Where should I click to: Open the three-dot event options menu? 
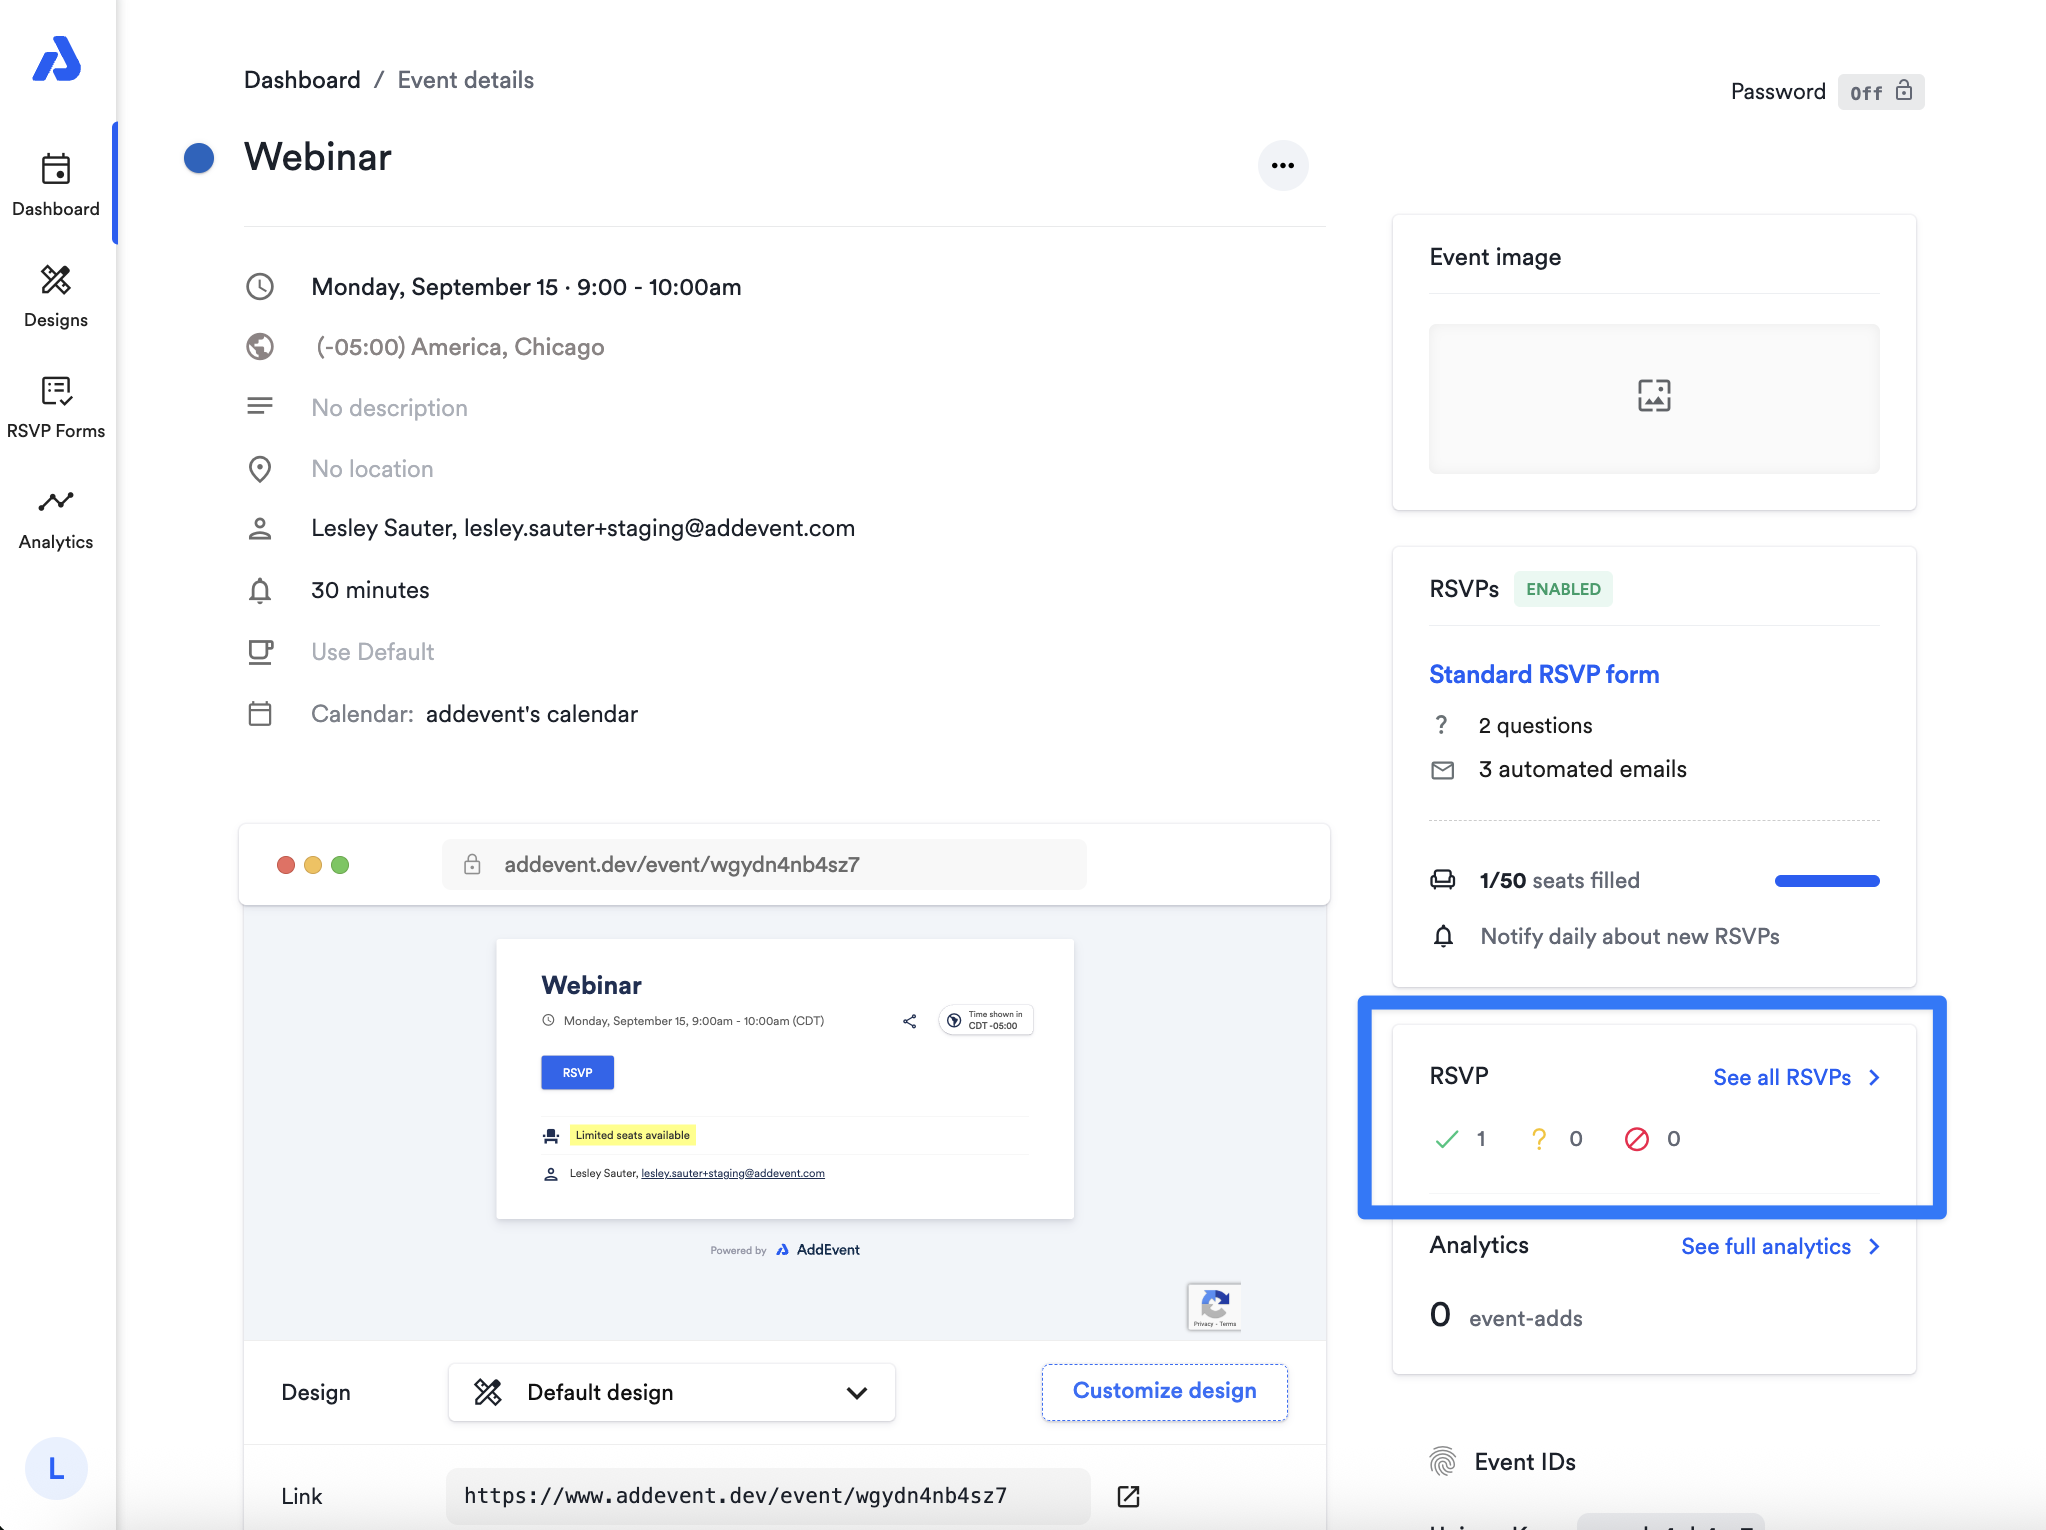1282,166
